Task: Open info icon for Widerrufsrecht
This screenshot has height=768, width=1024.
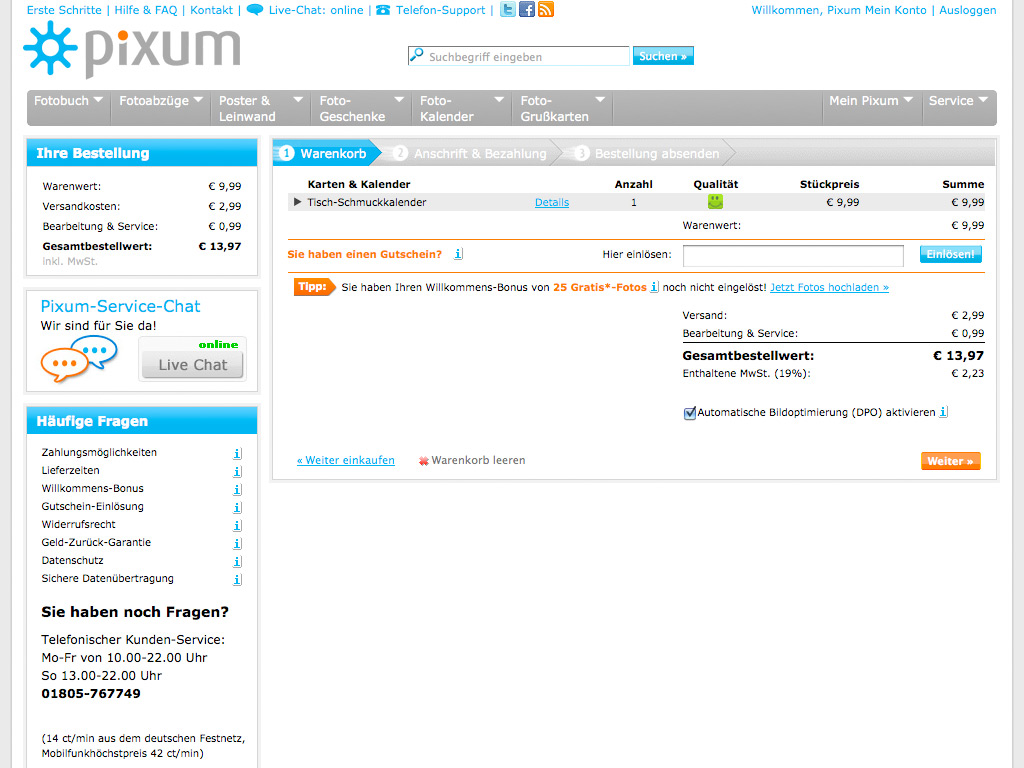Action: point(238,525)
